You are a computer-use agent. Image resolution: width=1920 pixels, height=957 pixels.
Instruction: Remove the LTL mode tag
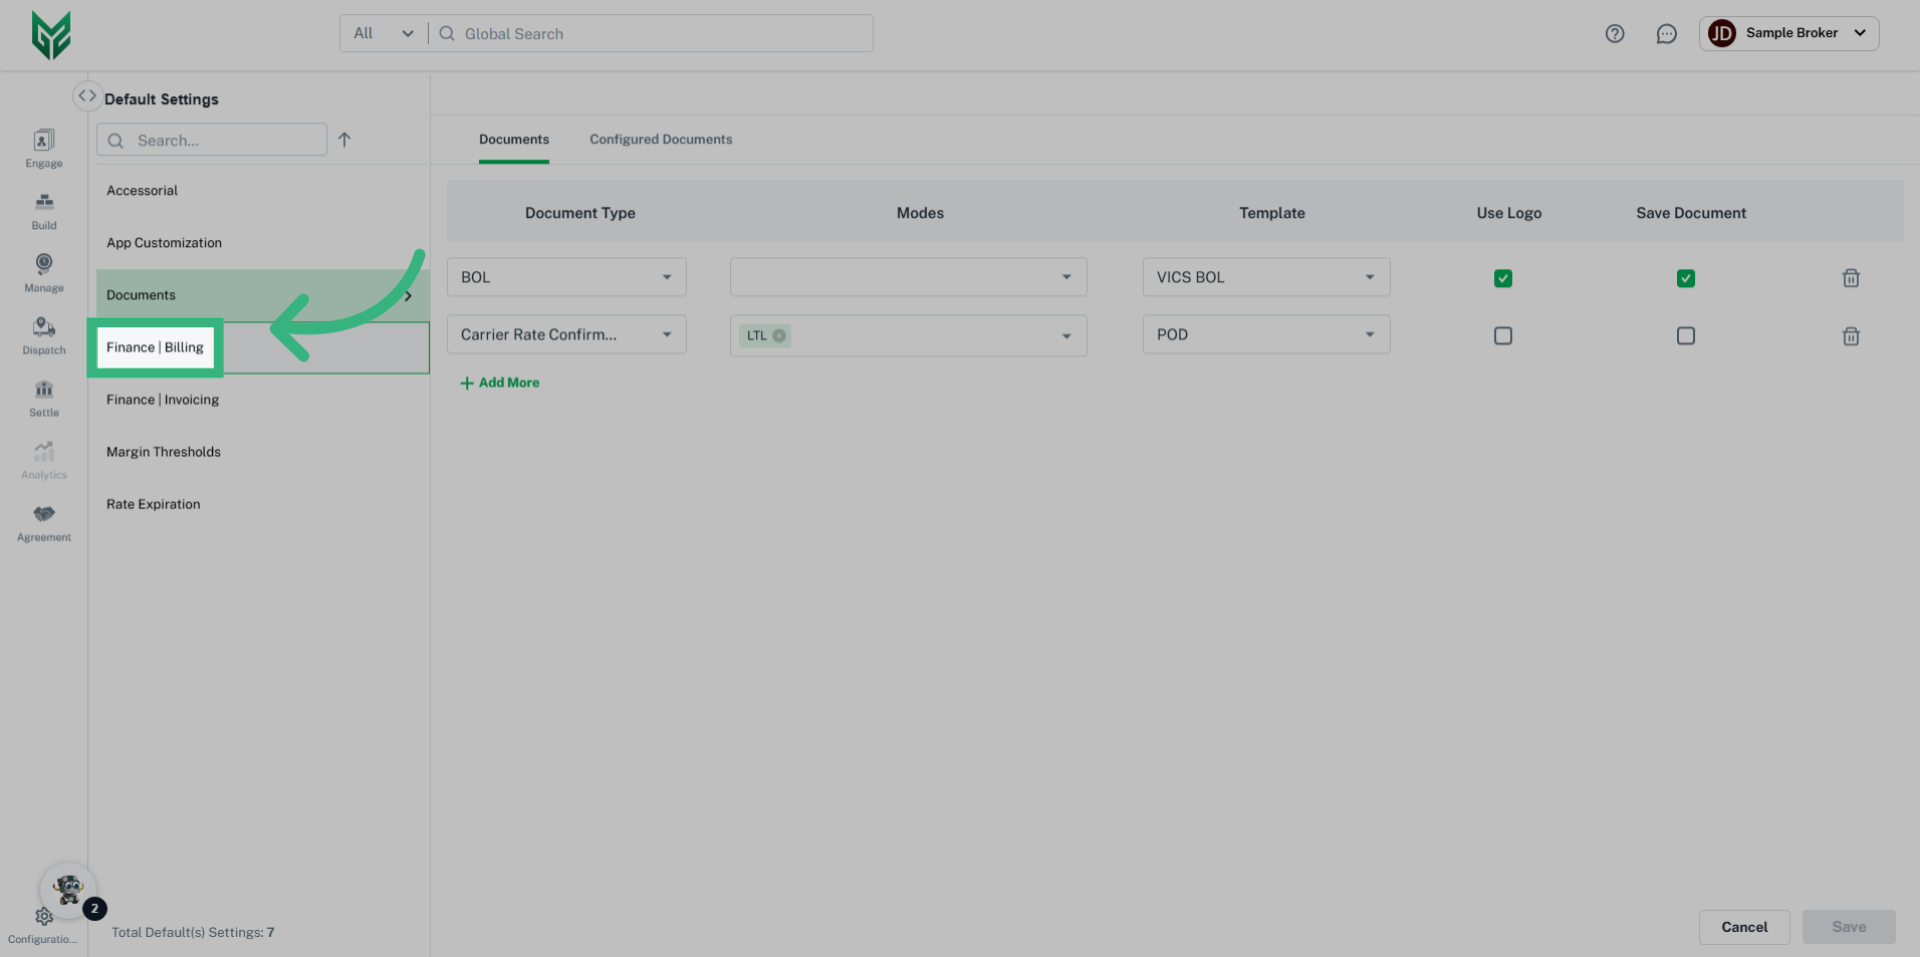click(781, 335)
